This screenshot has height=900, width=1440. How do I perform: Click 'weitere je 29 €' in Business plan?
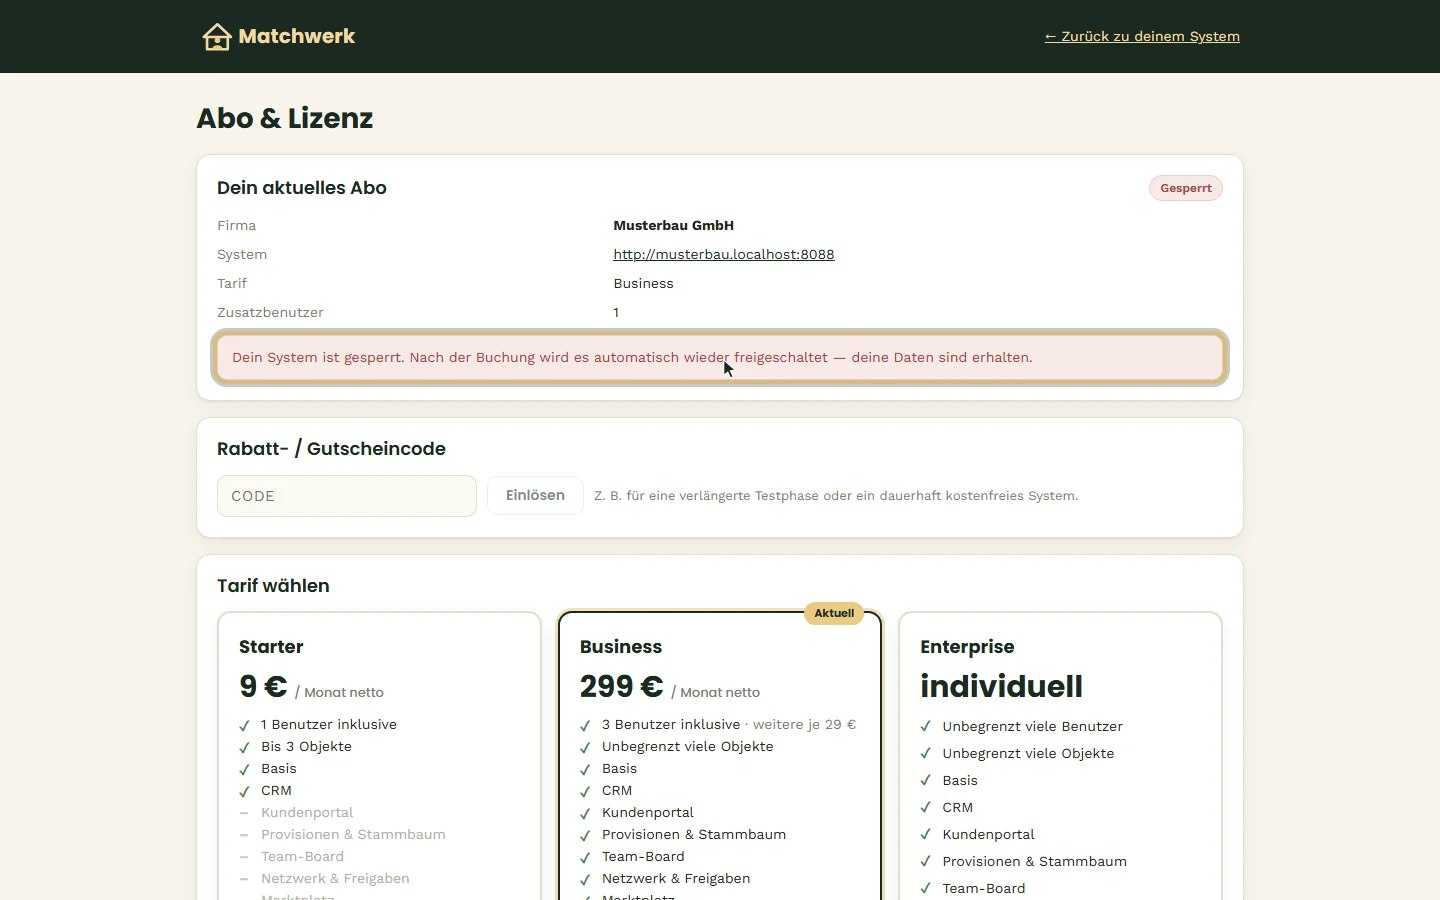click(805, 725)
